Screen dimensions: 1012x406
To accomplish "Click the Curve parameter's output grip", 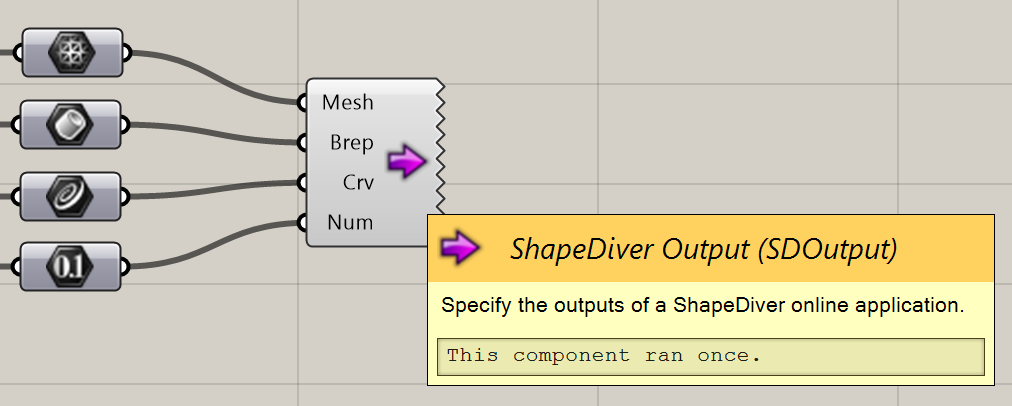I will click(x=126, y=196).
